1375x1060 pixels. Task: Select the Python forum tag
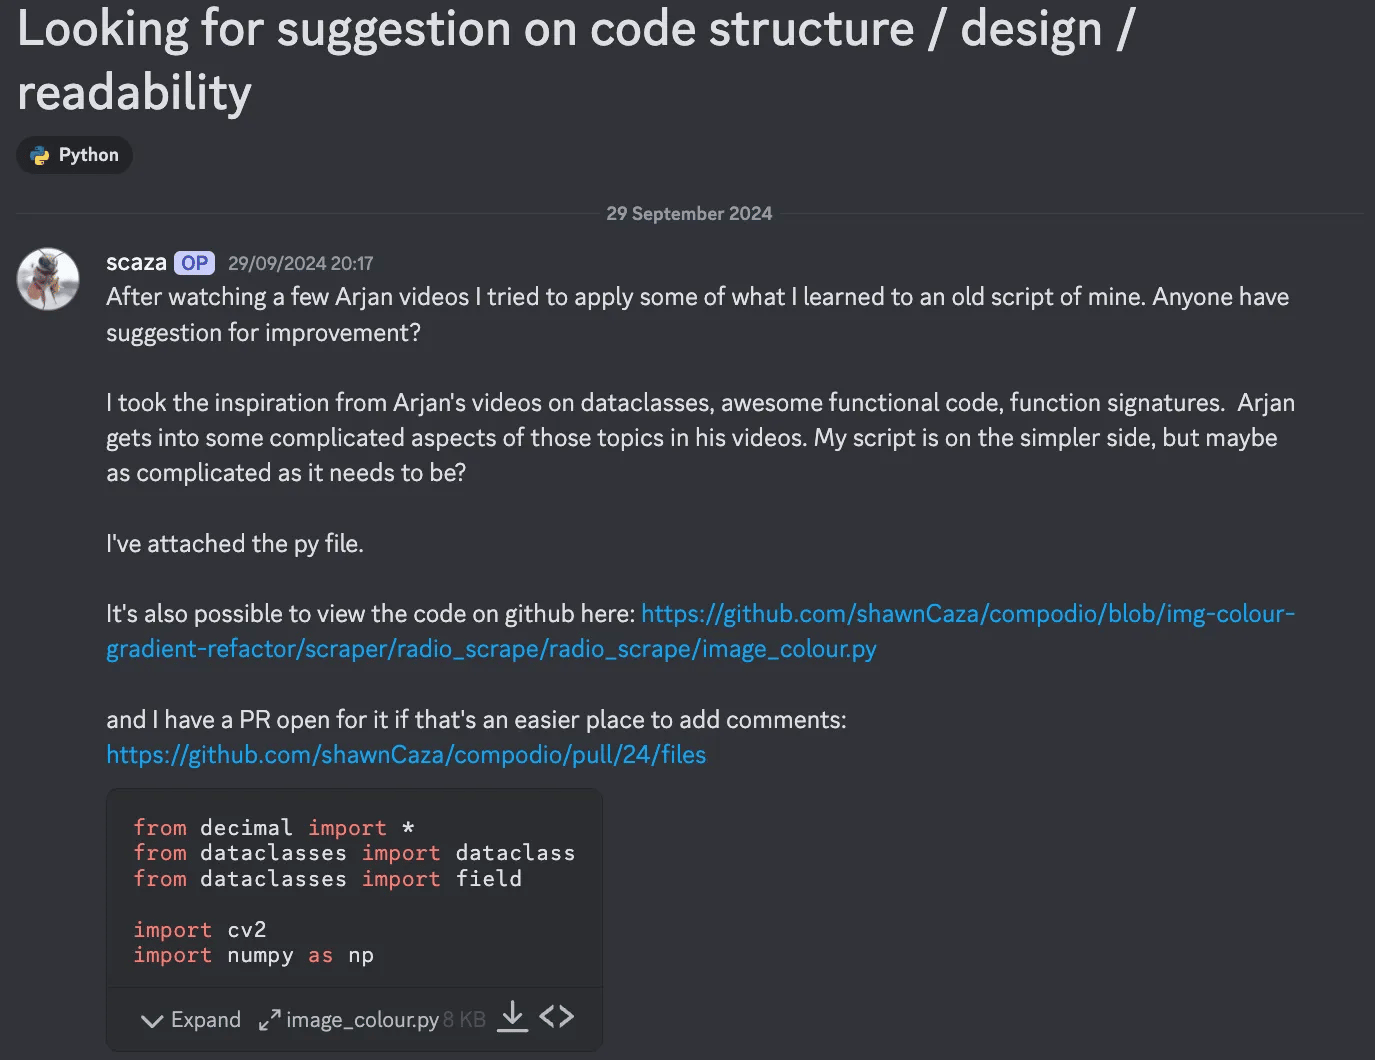click(75, 155)
